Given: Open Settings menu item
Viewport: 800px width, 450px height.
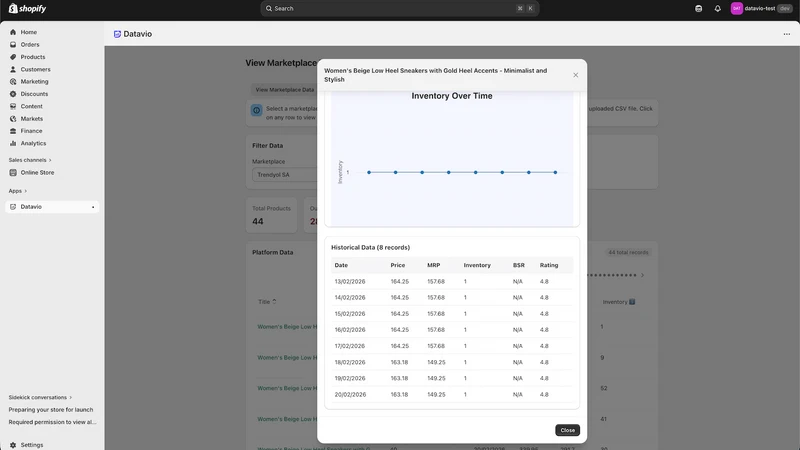Looking at the screenshot, I should [x=32, y=445].
